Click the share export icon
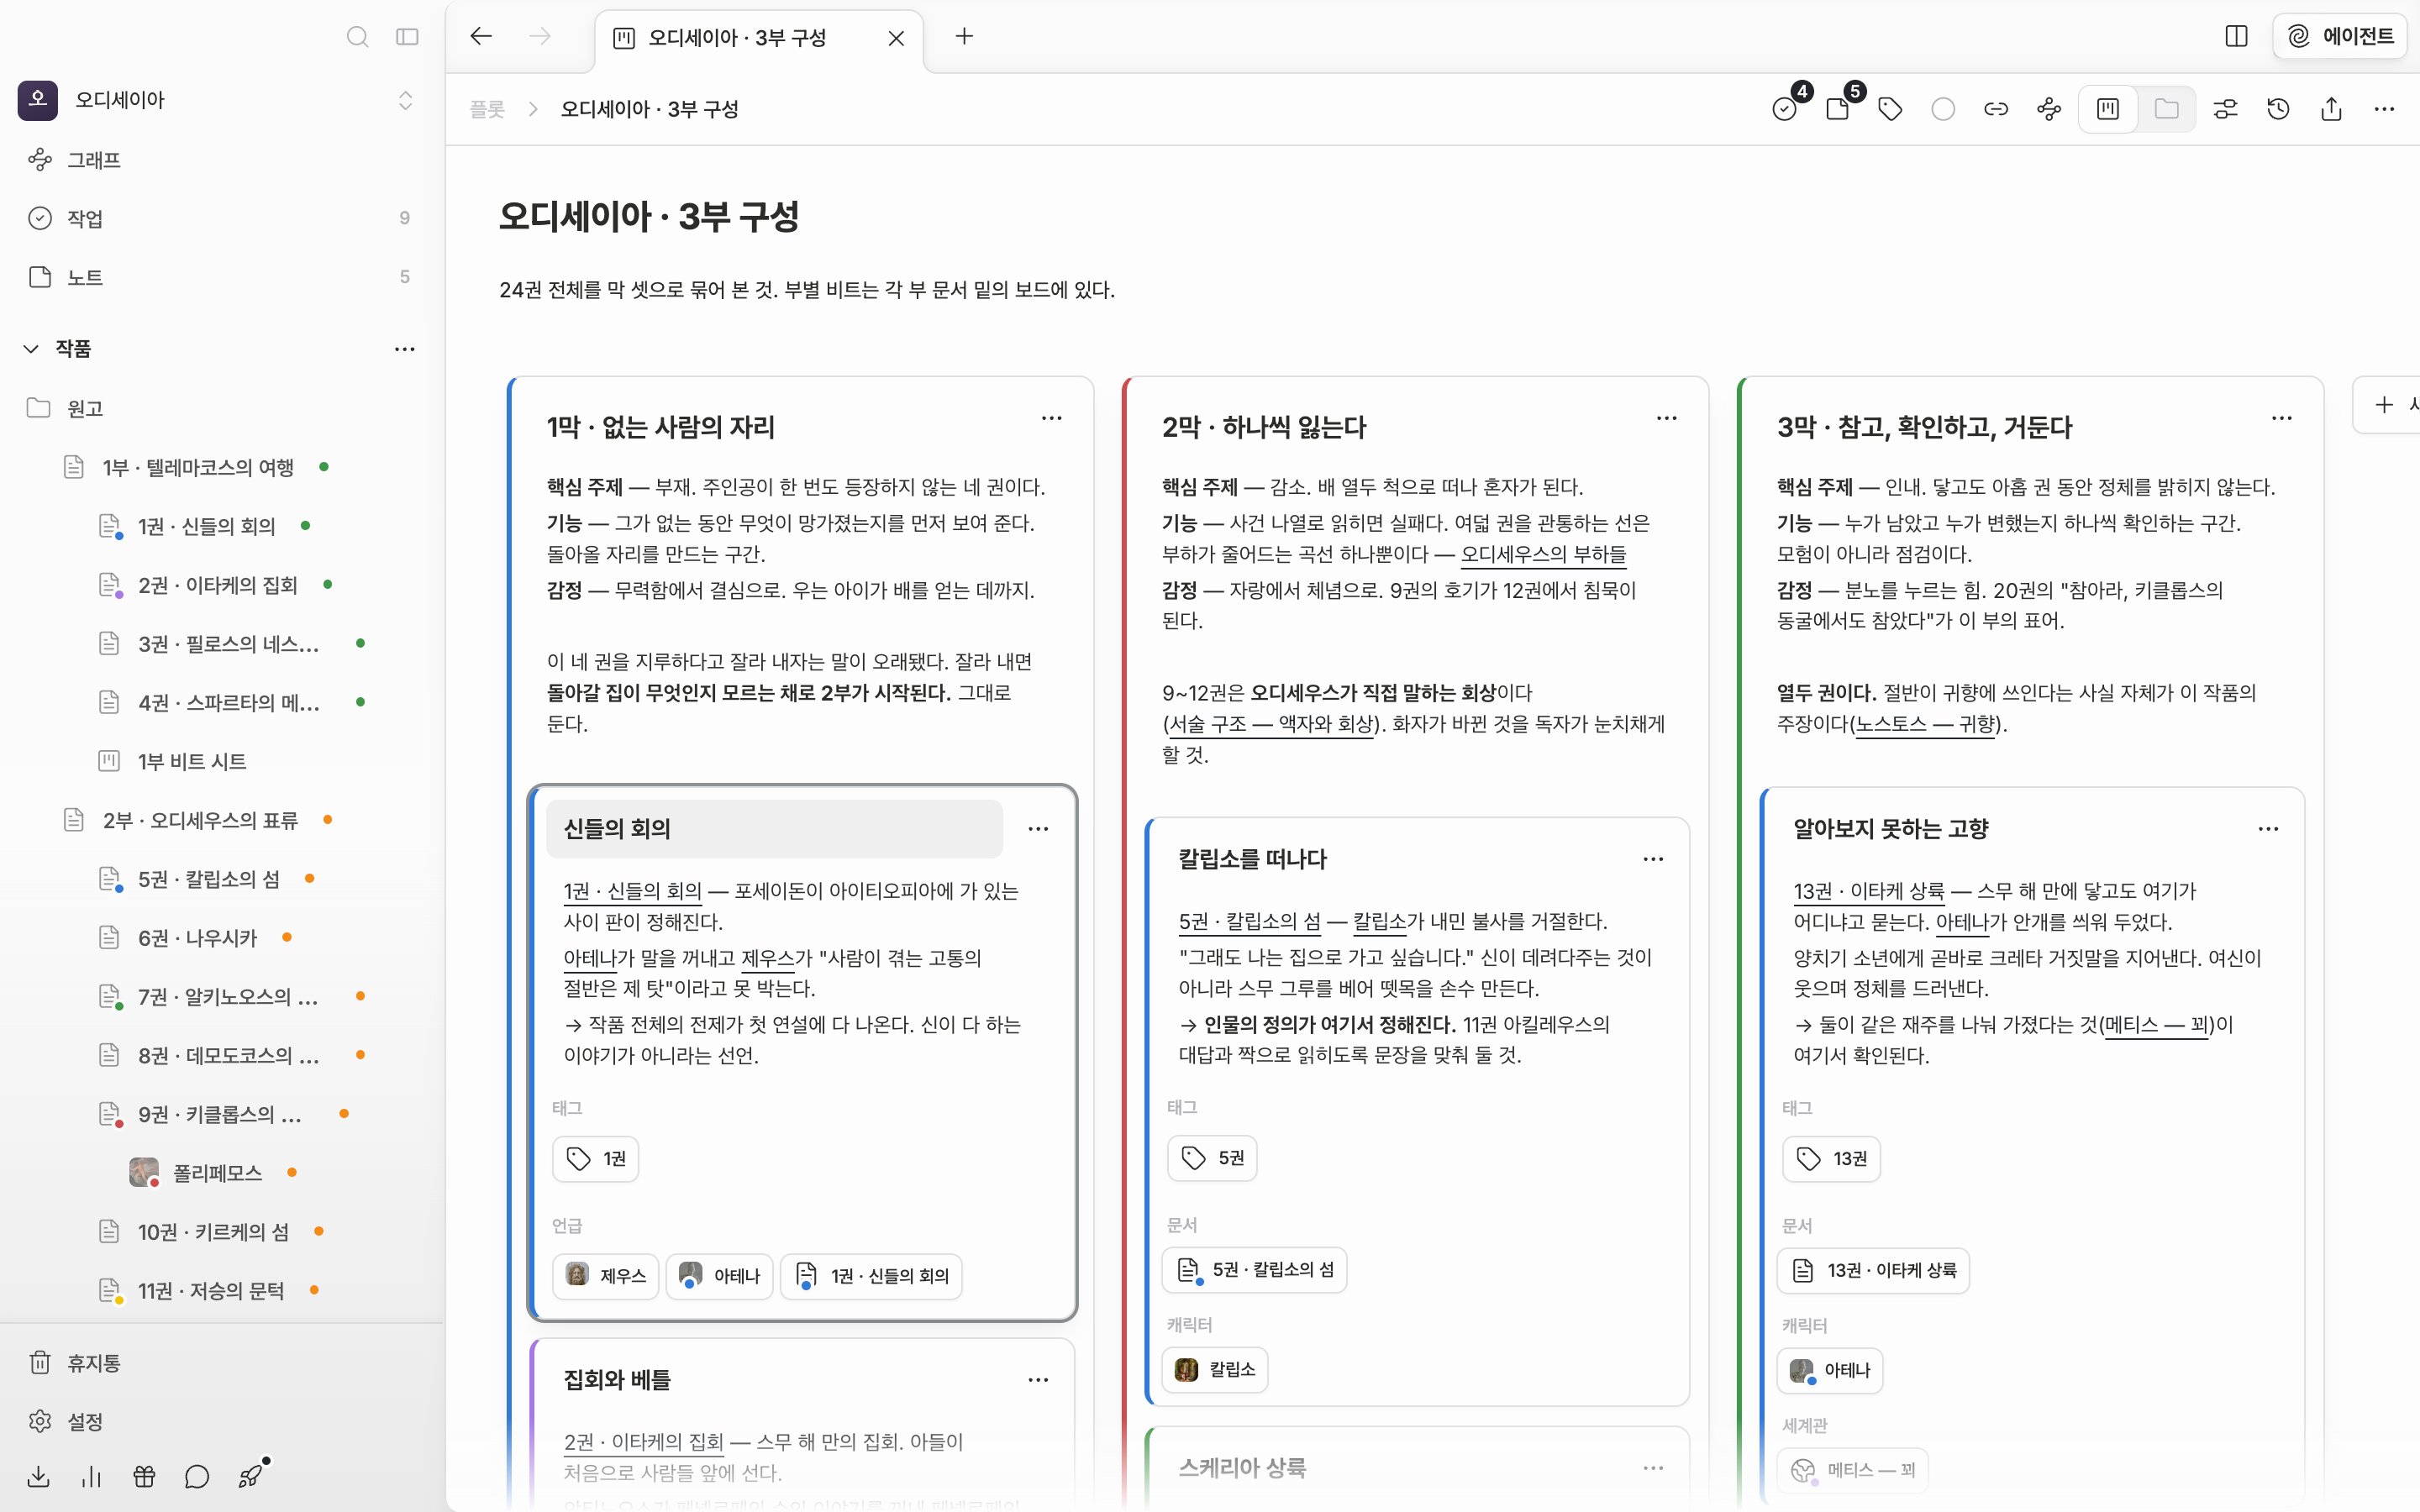Screen dimensions: 2420x1512 pos(2331,109)
